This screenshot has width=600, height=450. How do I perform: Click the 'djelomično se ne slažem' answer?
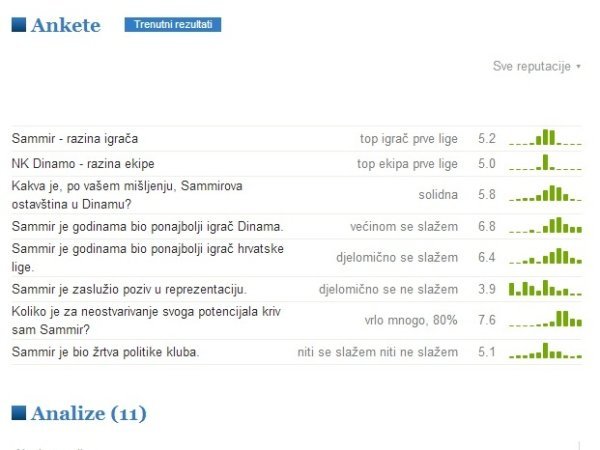coord(388,289)
